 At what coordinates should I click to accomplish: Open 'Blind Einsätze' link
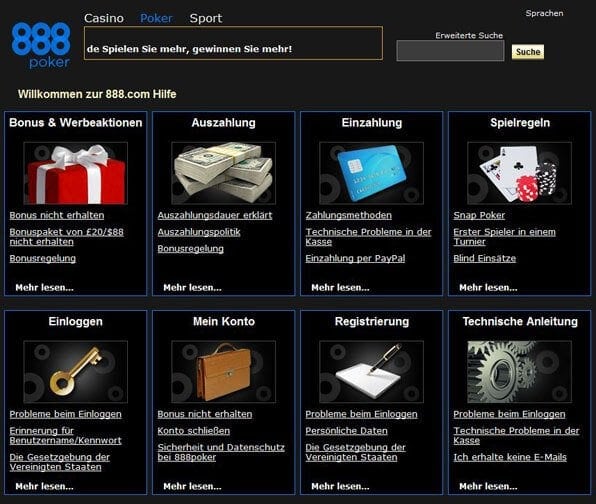coord(485,258)
